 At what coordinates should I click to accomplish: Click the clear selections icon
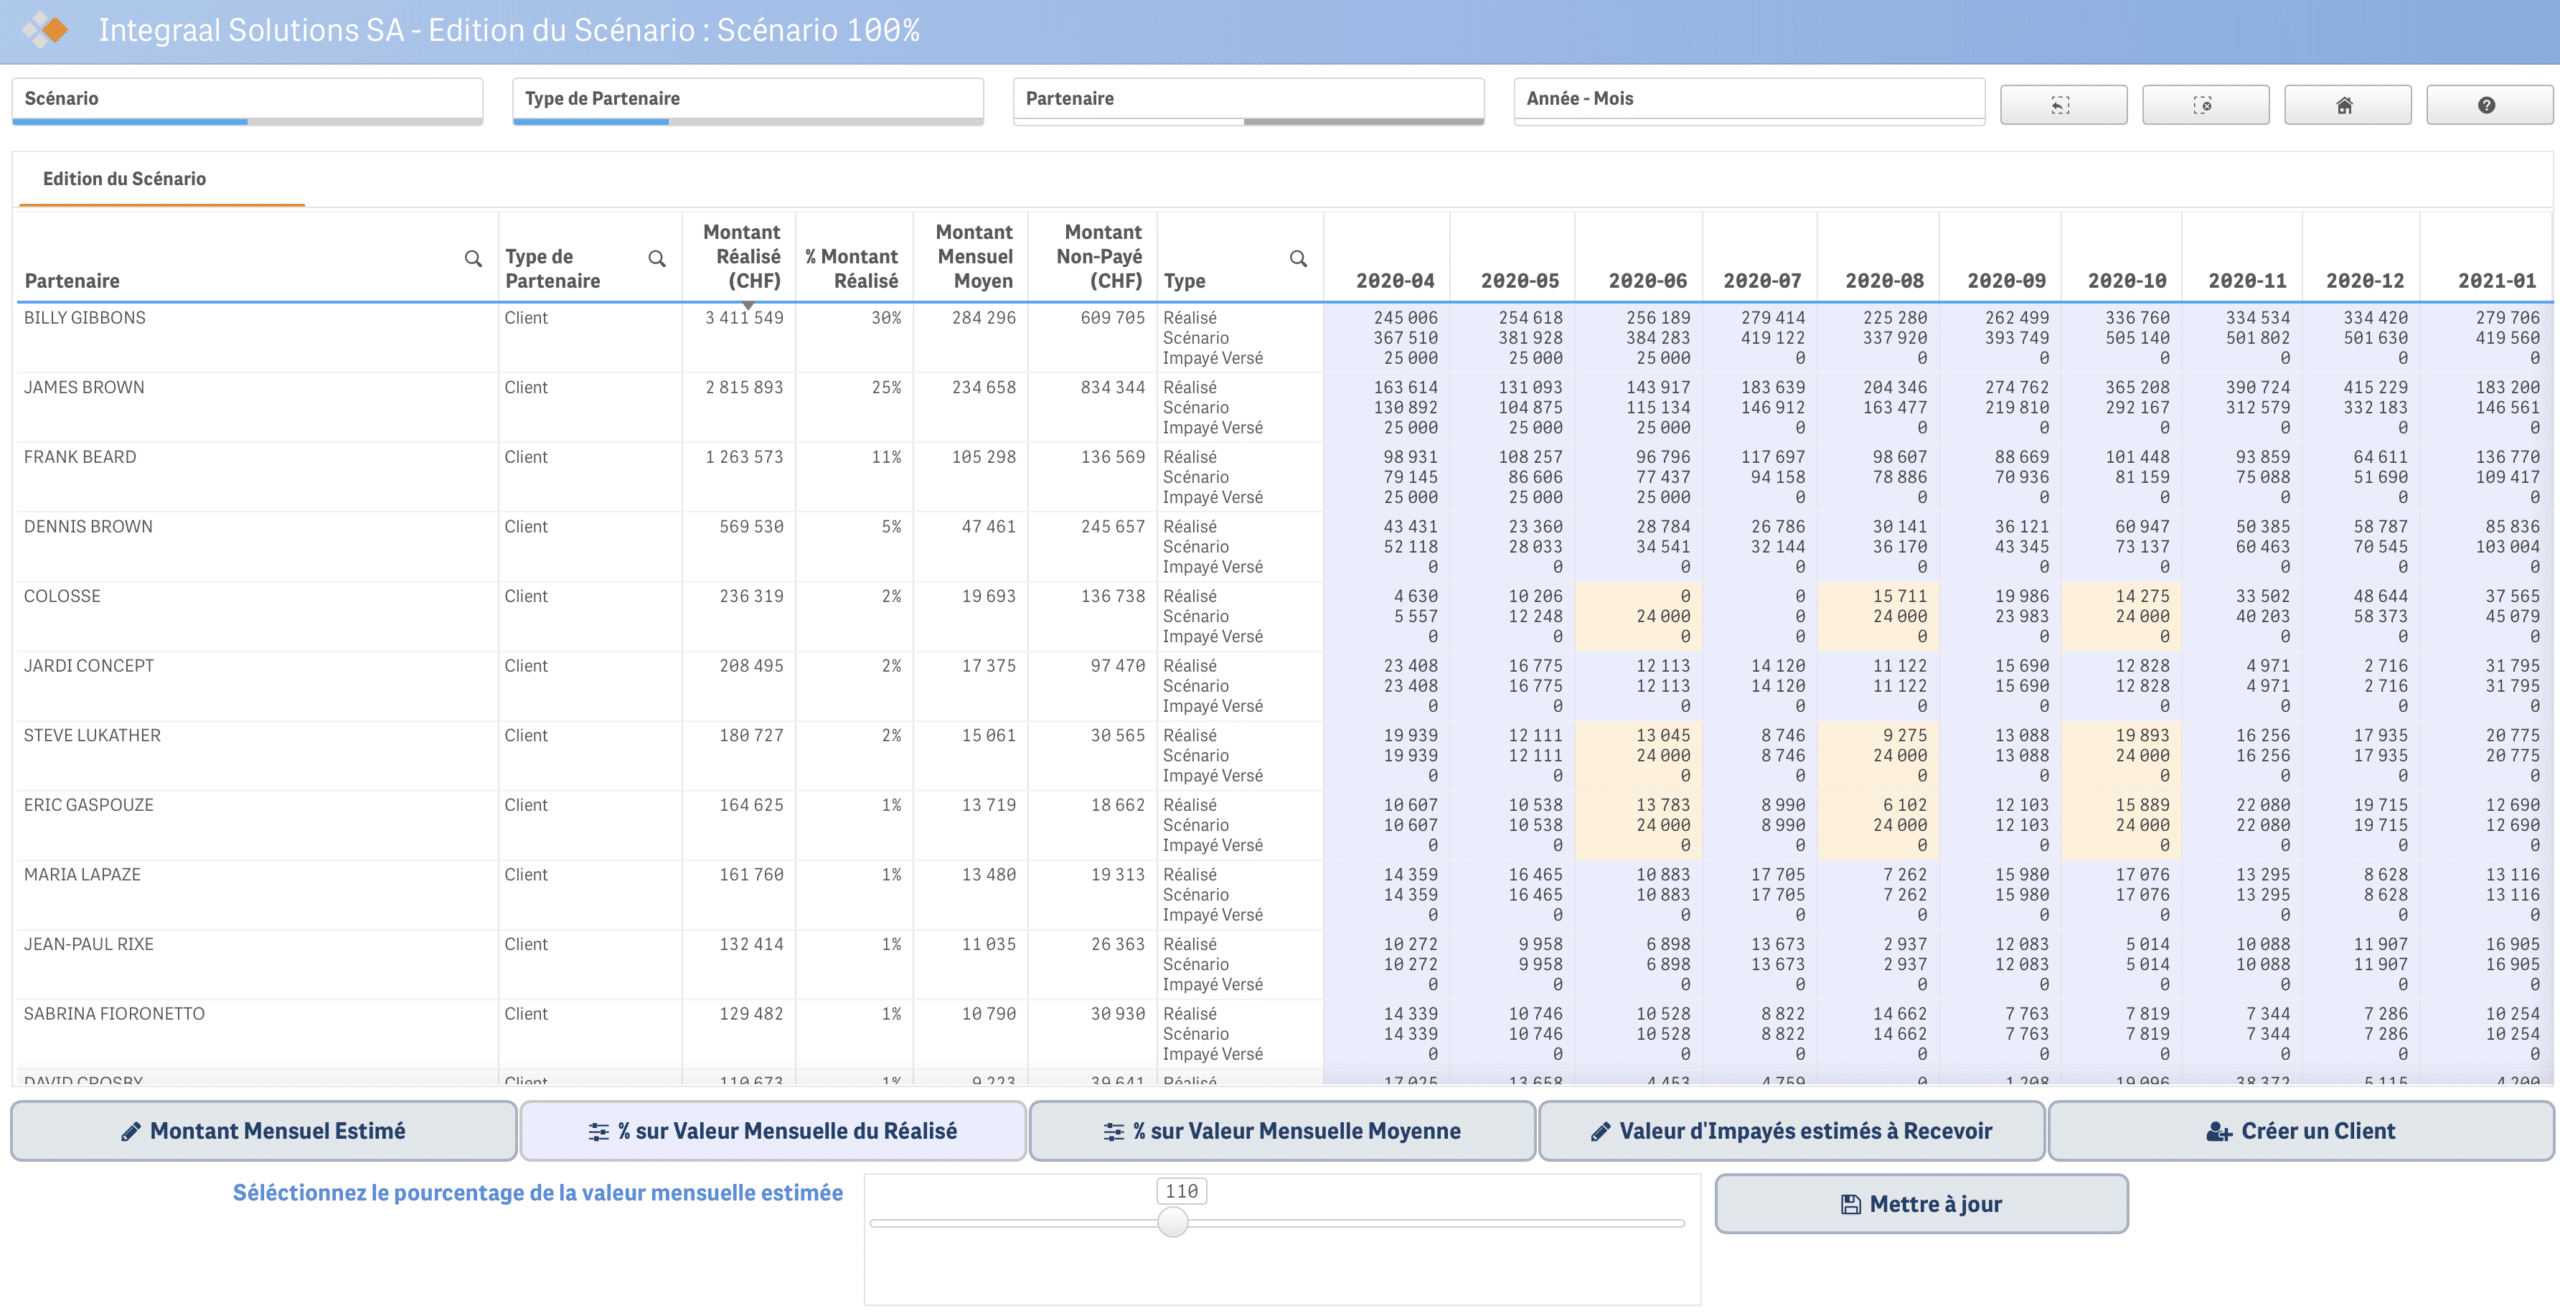[2205, 105]
